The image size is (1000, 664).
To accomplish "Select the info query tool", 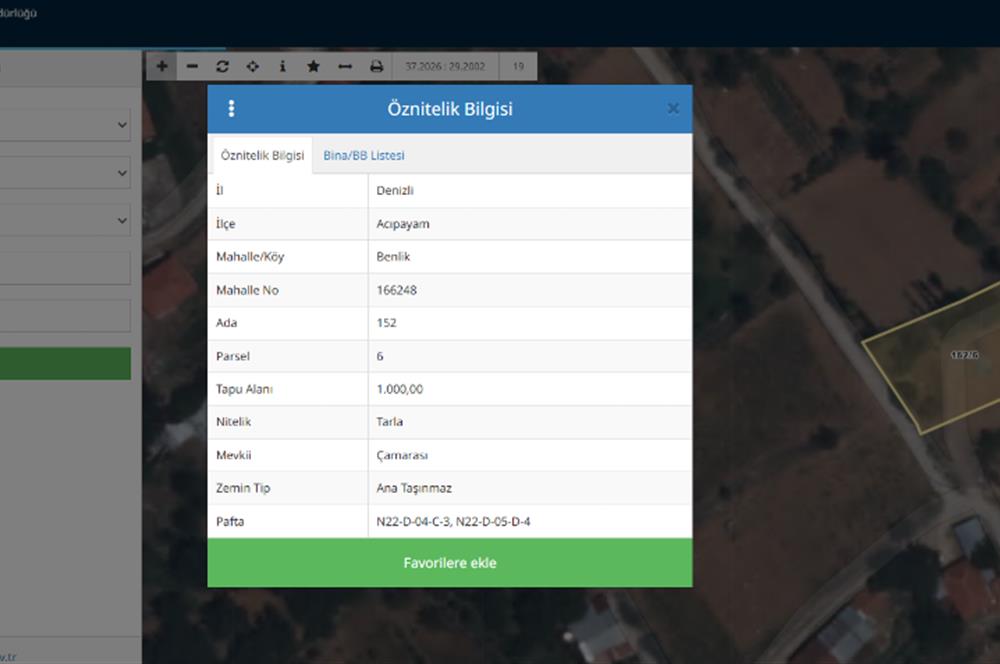I will pos(283,66).
